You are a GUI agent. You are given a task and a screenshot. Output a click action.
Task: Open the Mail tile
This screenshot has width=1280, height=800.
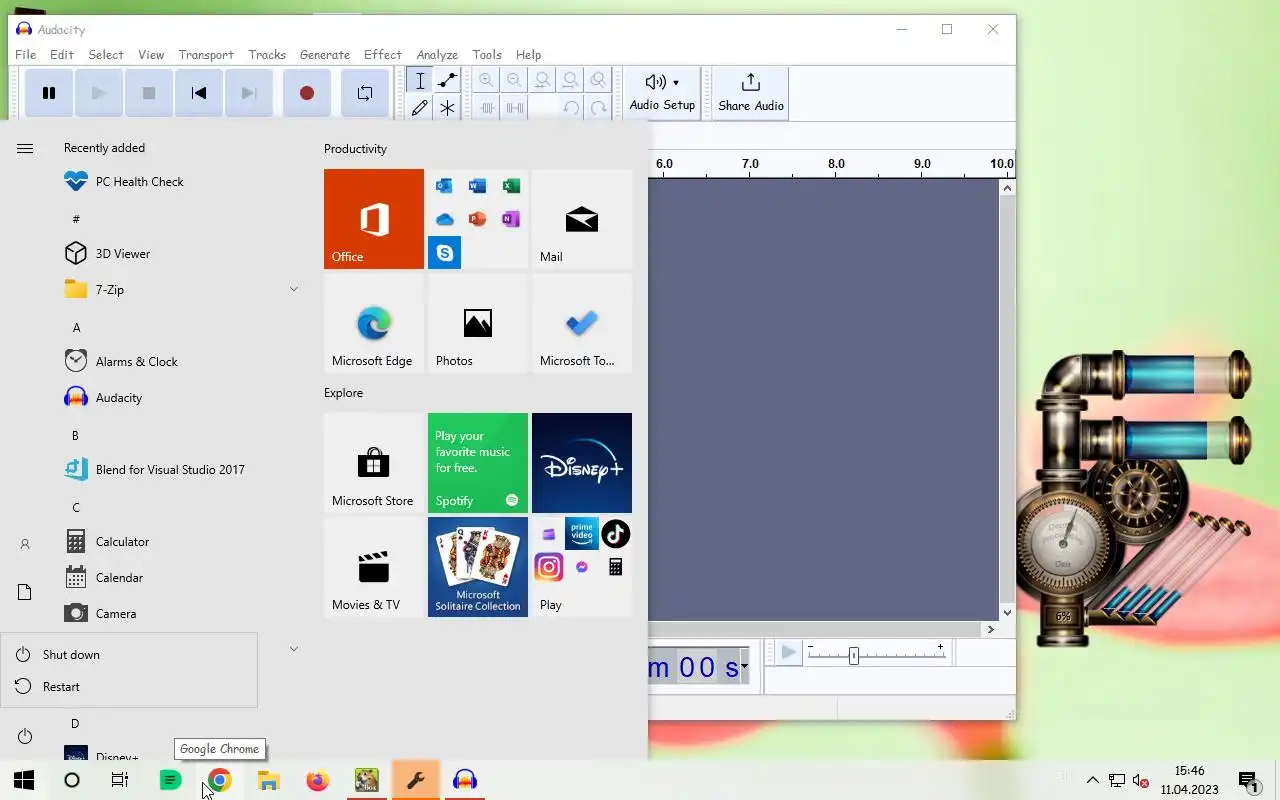point(582,219)
